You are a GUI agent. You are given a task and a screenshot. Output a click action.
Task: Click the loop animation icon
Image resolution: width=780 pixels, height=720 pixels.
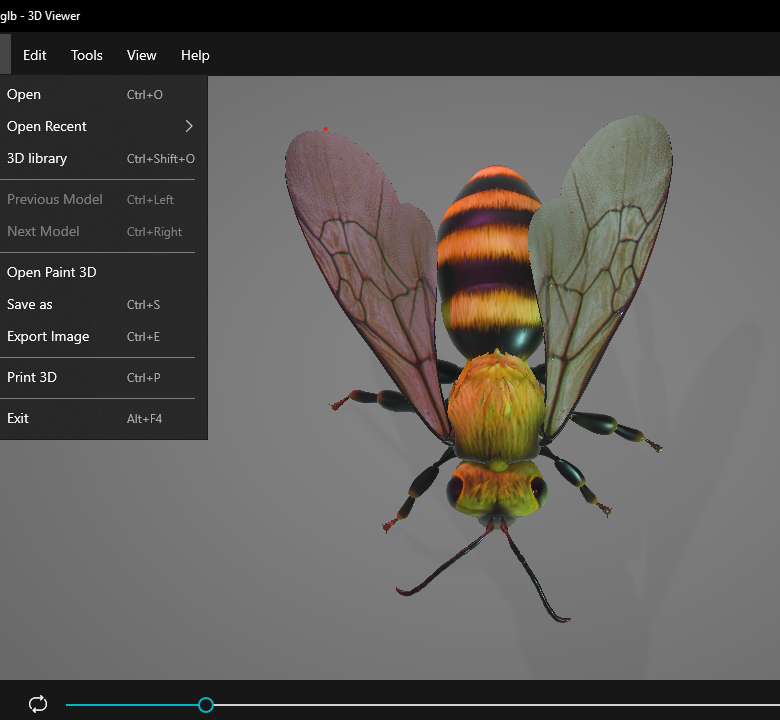[x=38, y=704]
